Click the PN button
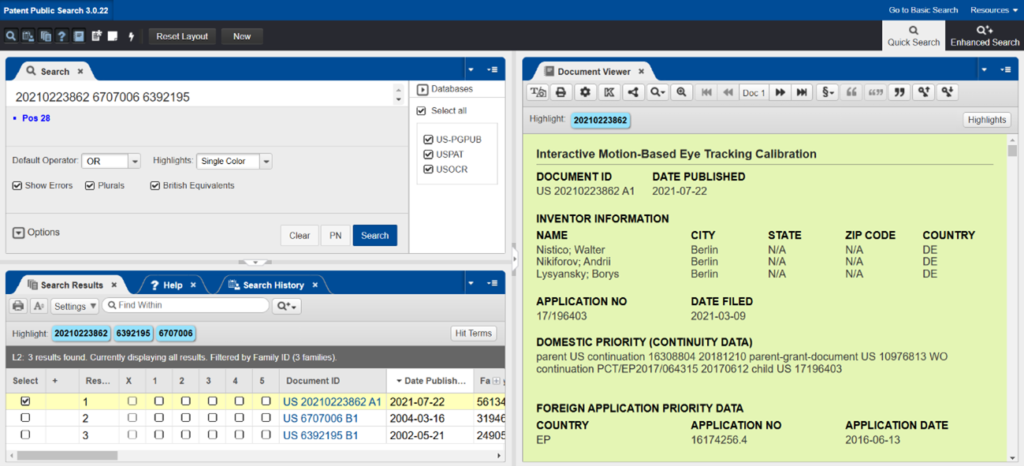 335,236
